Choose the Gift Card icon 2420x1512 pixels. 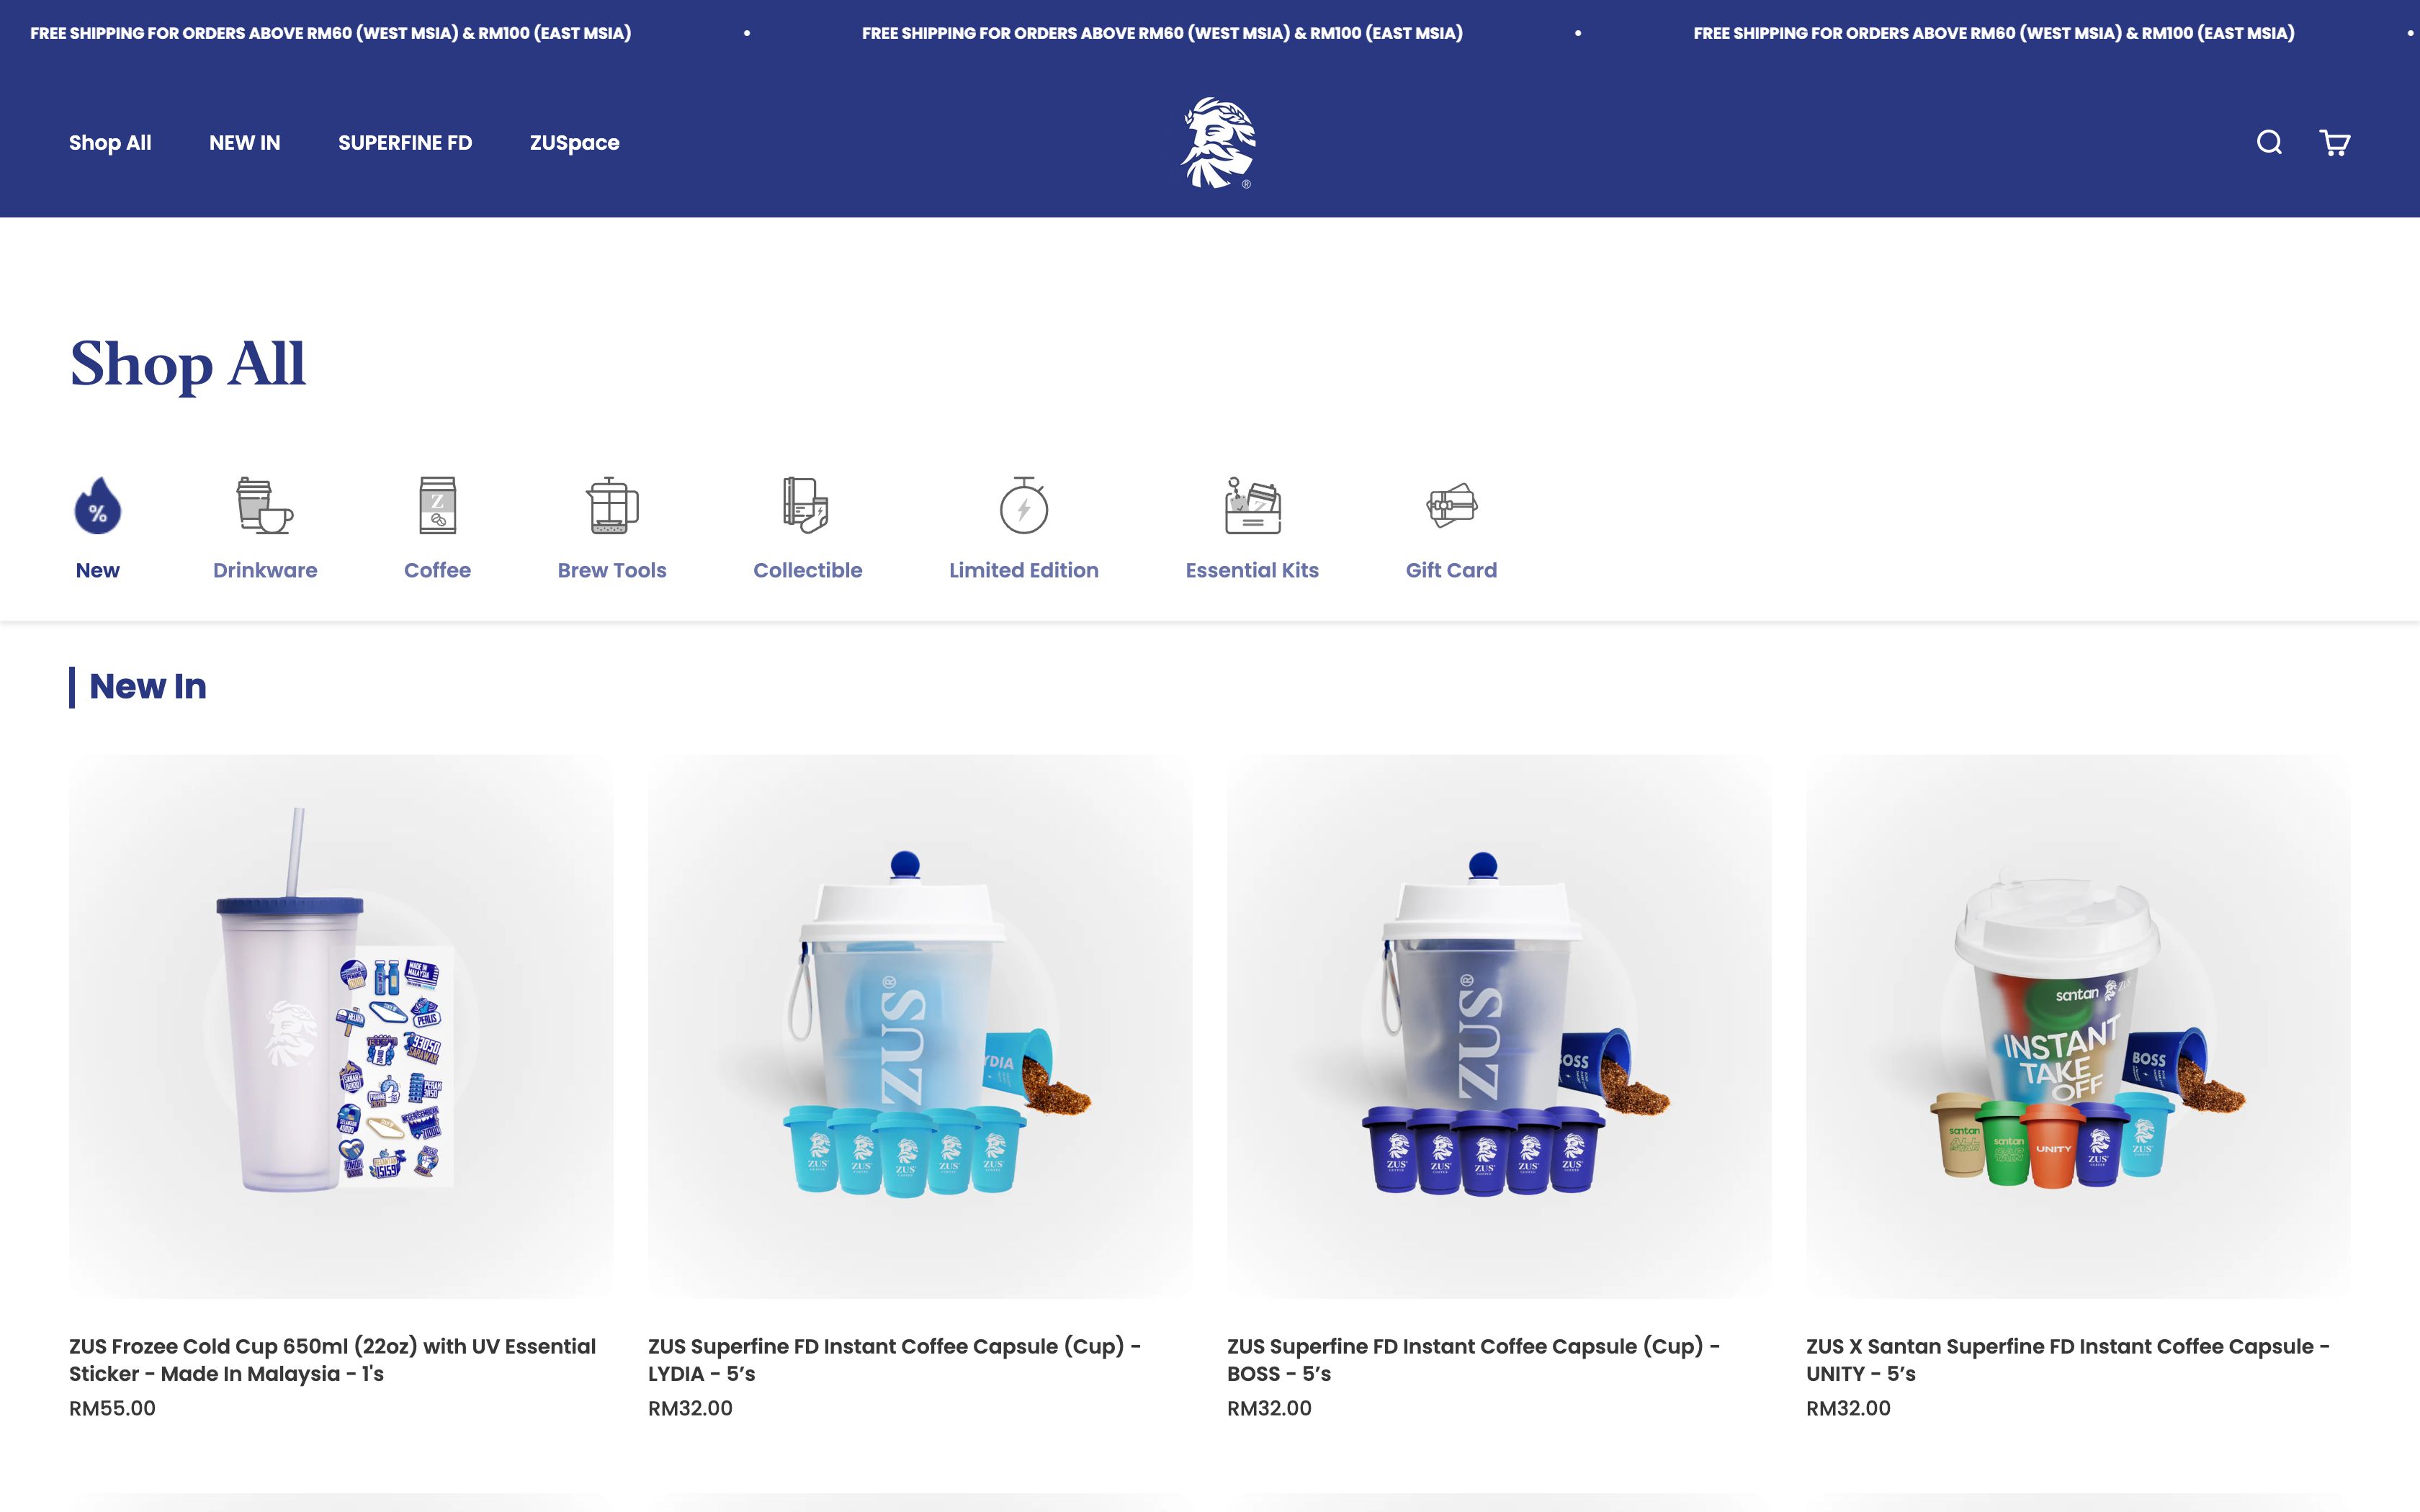[x=1451, y=505]
